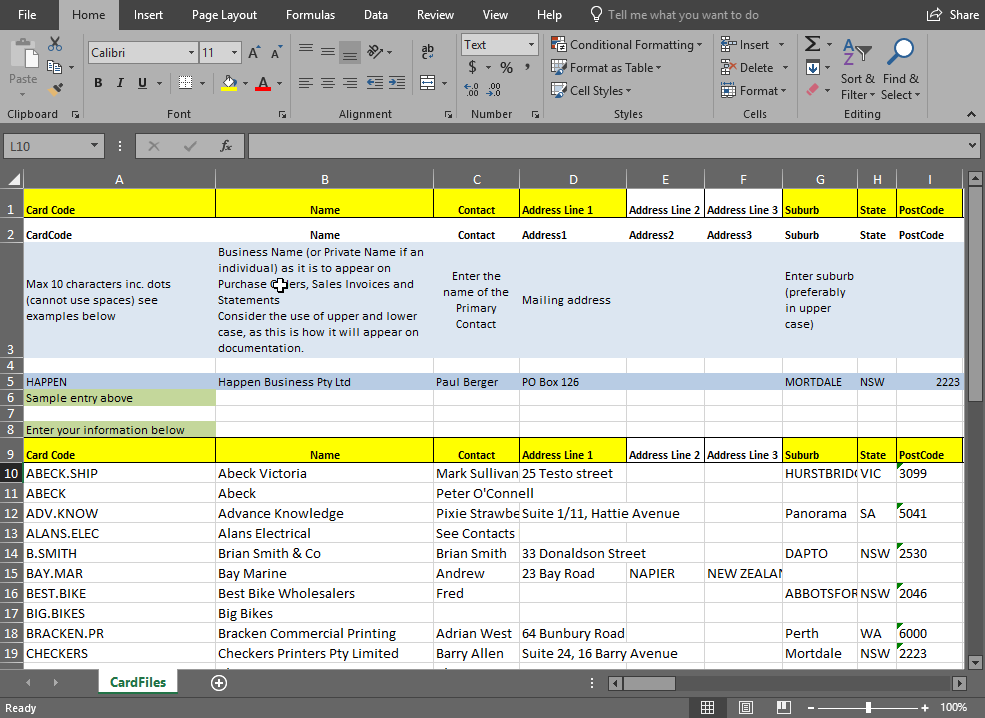Click the AutoSum sigma icon
985x718 pixels.
tap(812, 44)
